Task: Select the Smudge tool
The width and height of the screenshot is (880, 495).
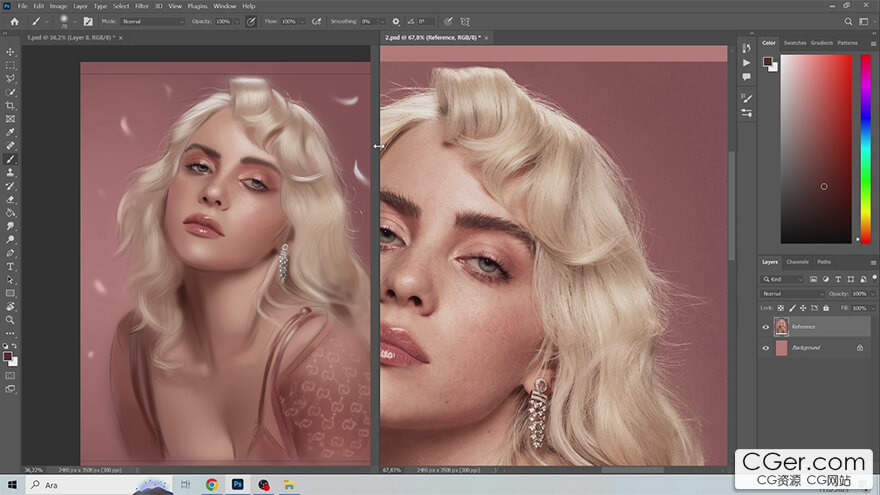Action: coord(10,226)
